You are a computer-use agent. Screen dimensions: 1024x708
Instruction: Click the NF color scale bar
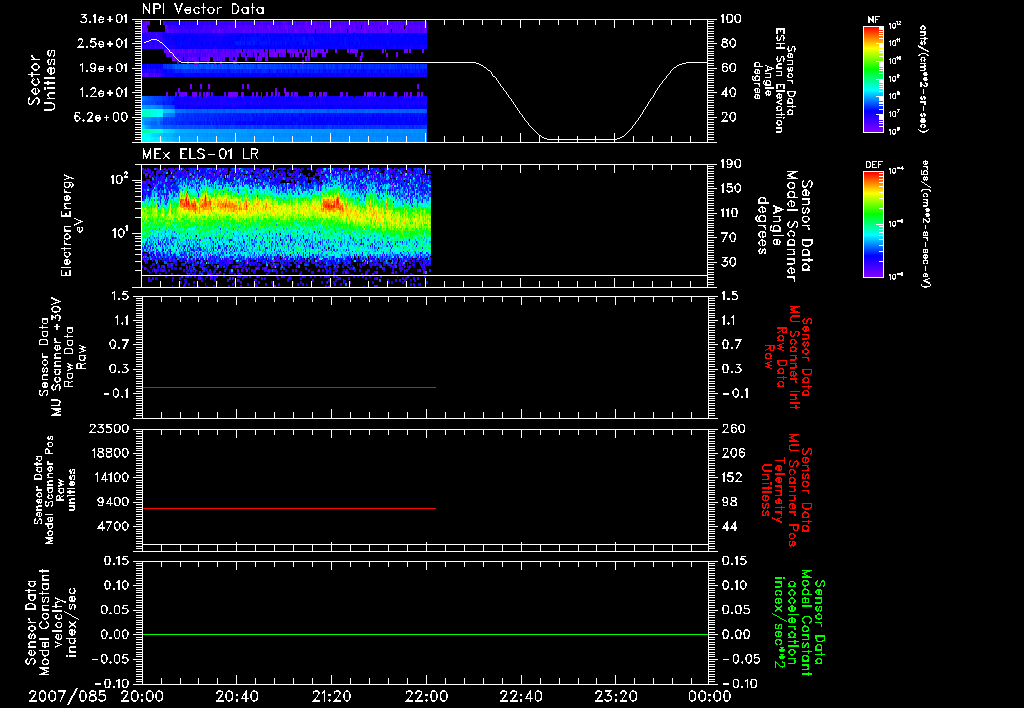[x=873, y=78]
